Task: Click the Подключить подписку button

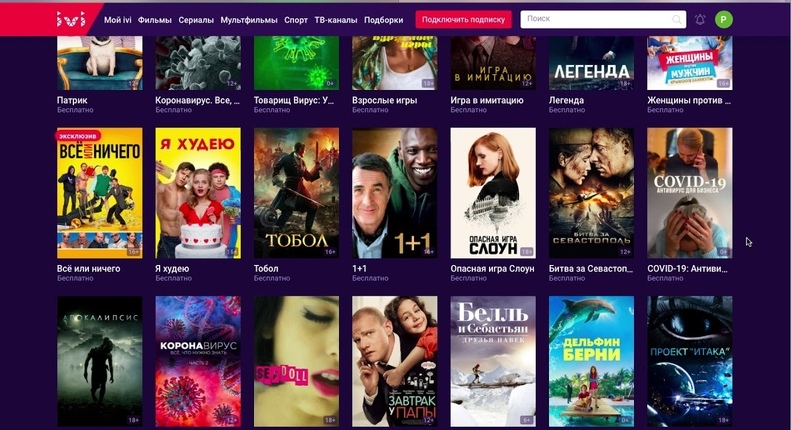Action: pos(463,20)
